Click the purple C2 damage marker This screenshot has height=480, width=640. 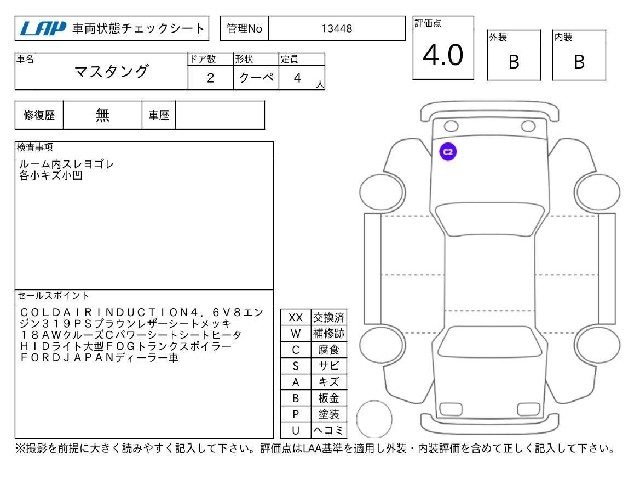[x=448, y=151]
